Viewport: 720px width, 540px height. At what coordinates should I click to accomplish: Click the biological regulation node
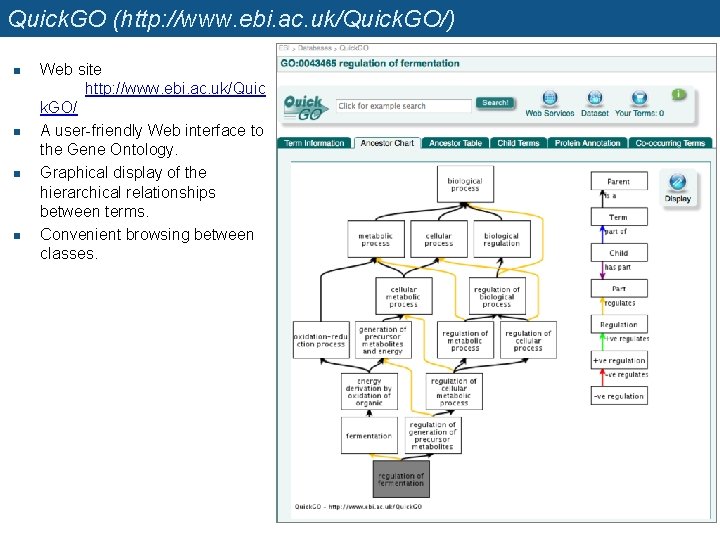coord(501,239)
